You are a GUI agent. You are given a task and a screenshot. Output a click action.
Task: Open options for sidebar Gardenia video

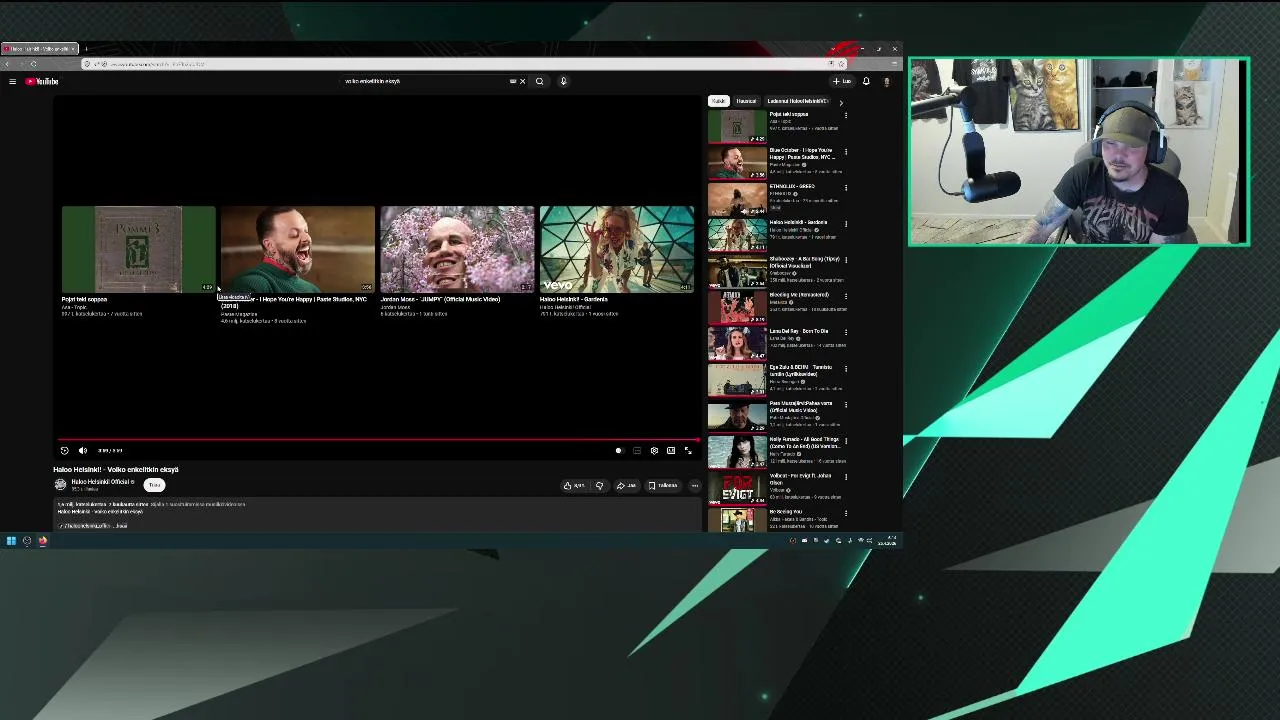[846, 224]
